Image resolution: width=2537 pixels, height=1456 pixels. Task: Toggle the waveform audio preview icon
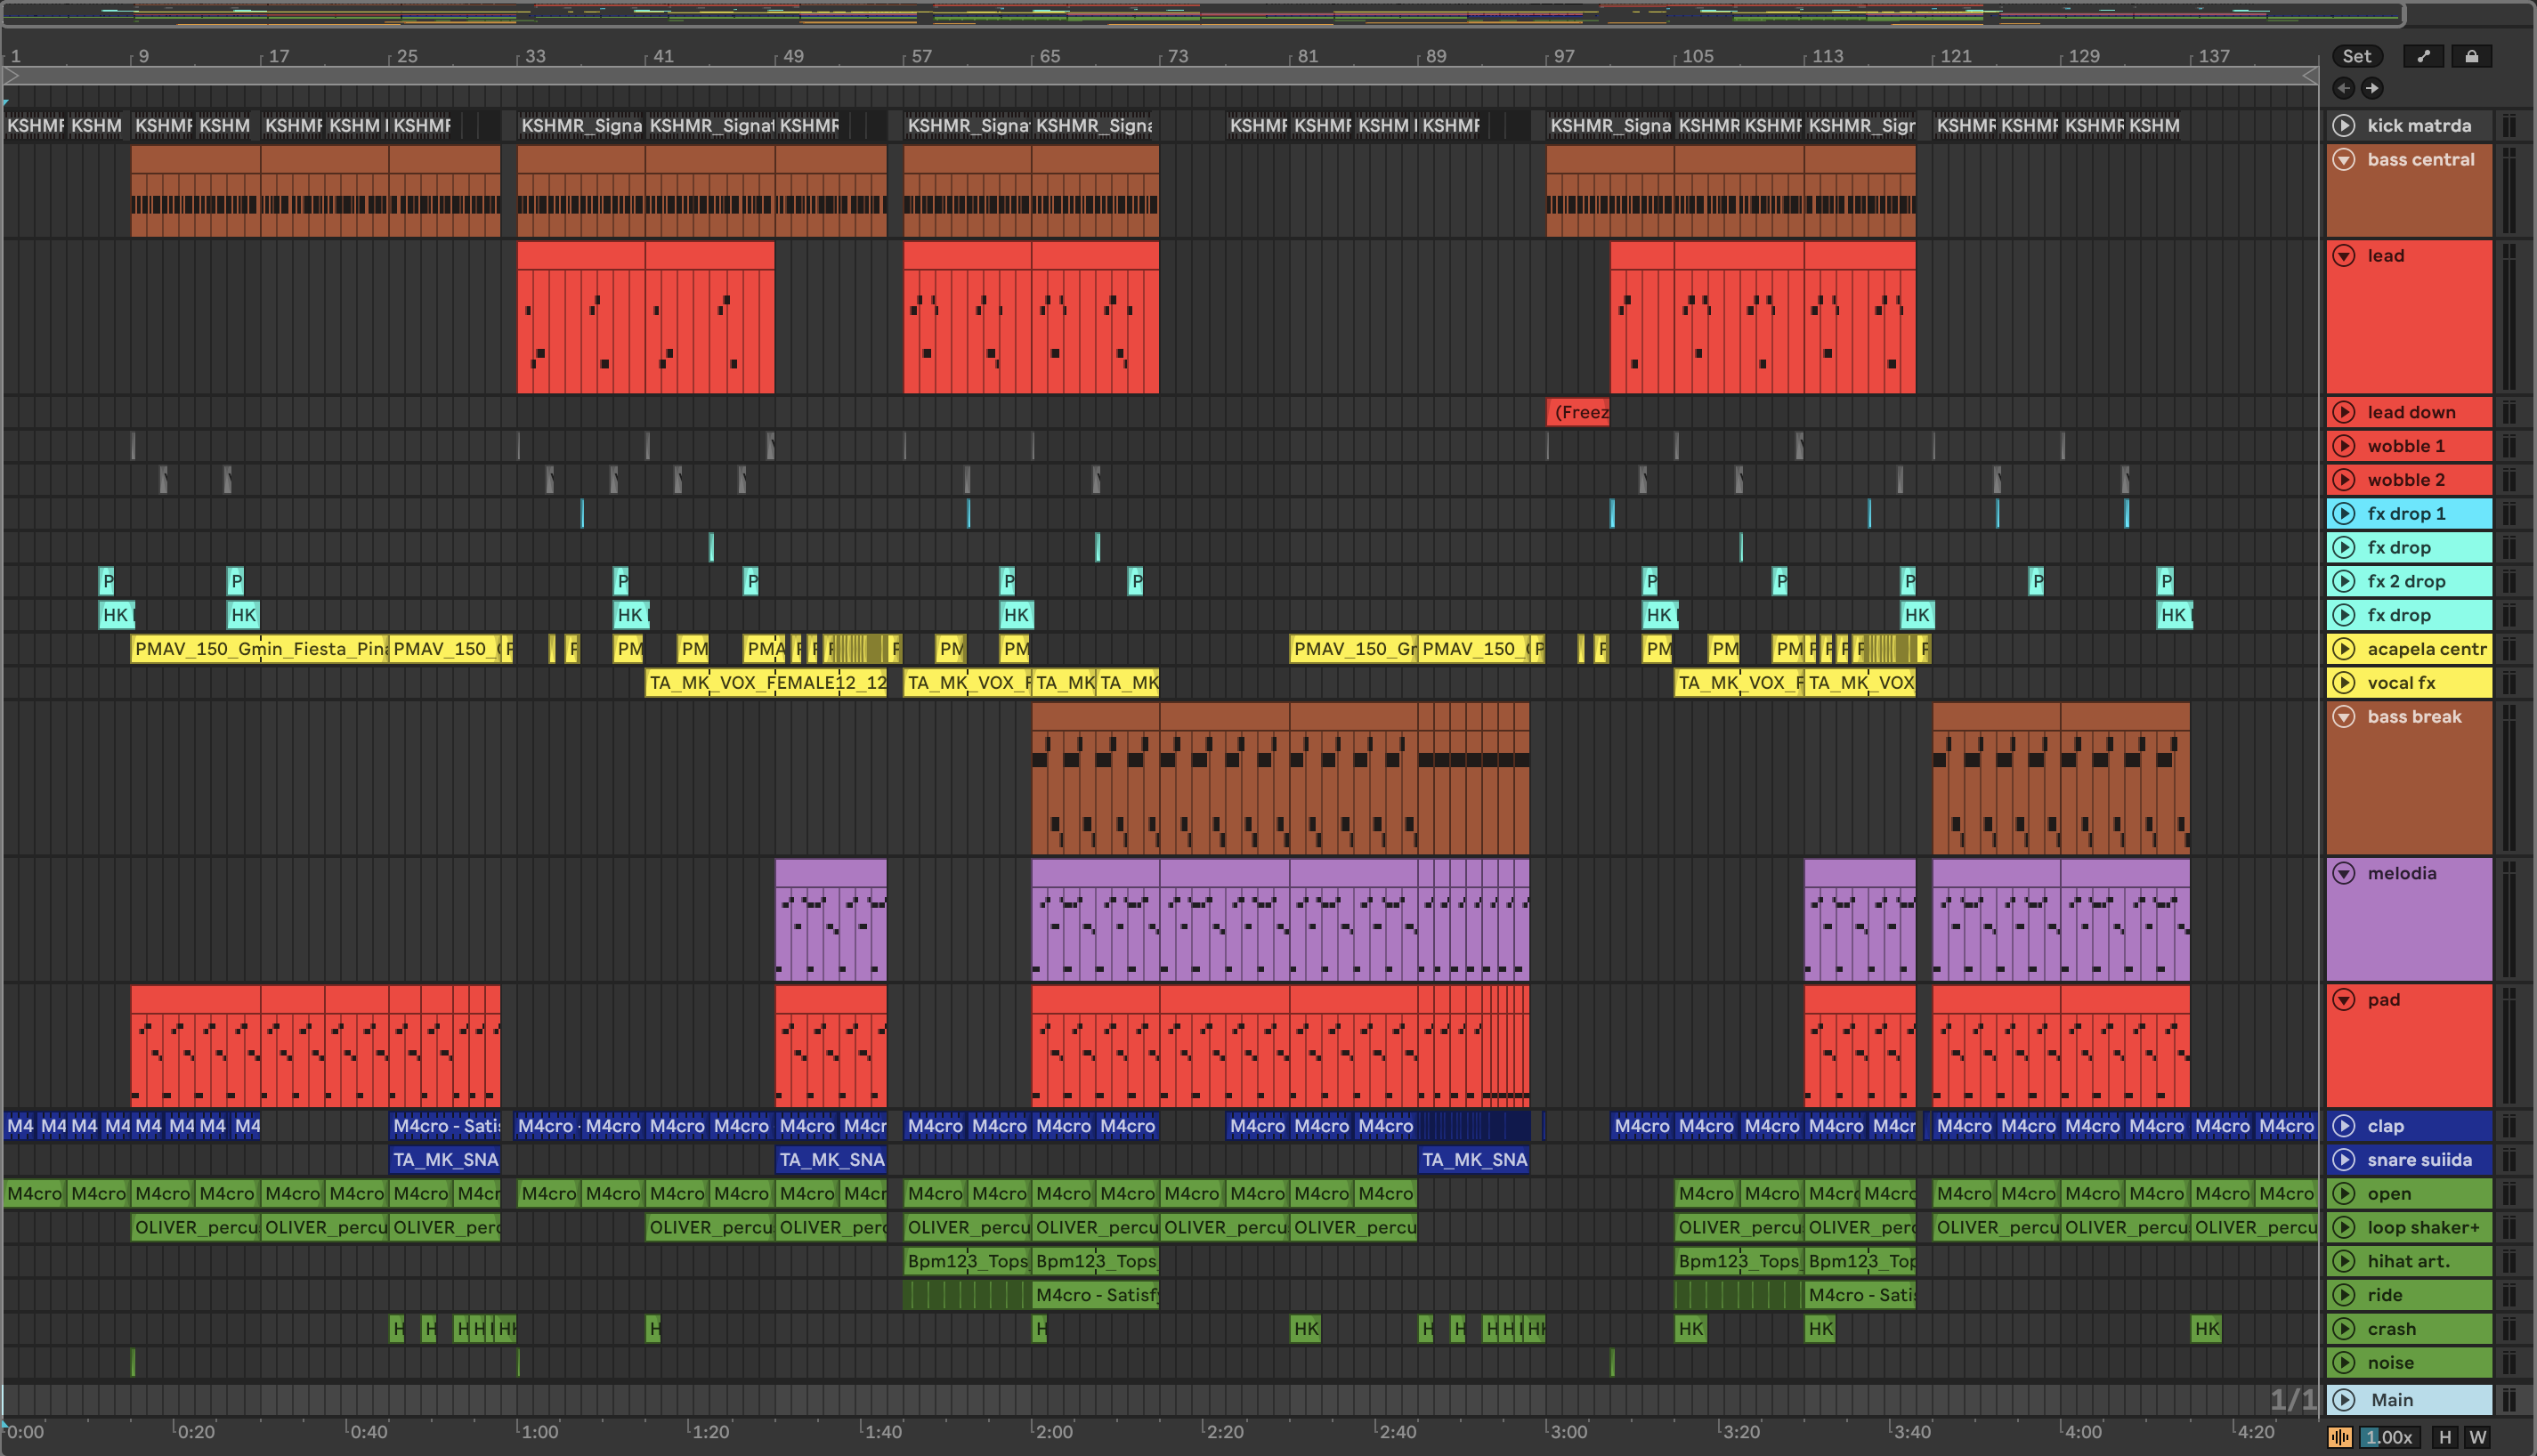pos(2340,1437)
